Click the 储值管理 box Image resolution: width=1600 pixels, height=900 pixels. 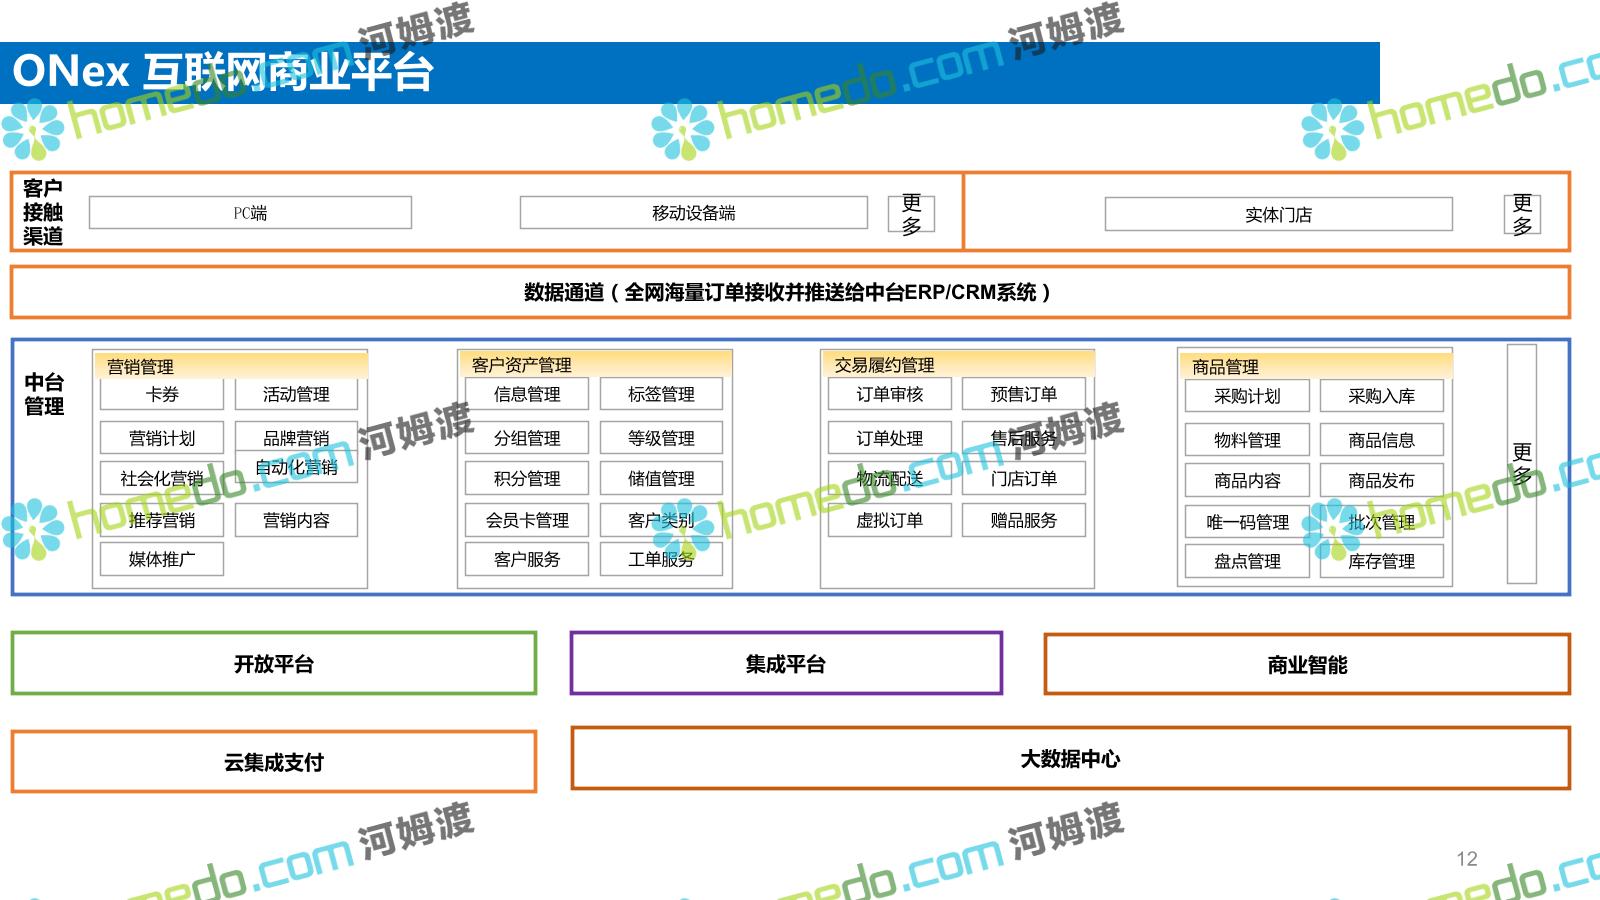point(661,478)
